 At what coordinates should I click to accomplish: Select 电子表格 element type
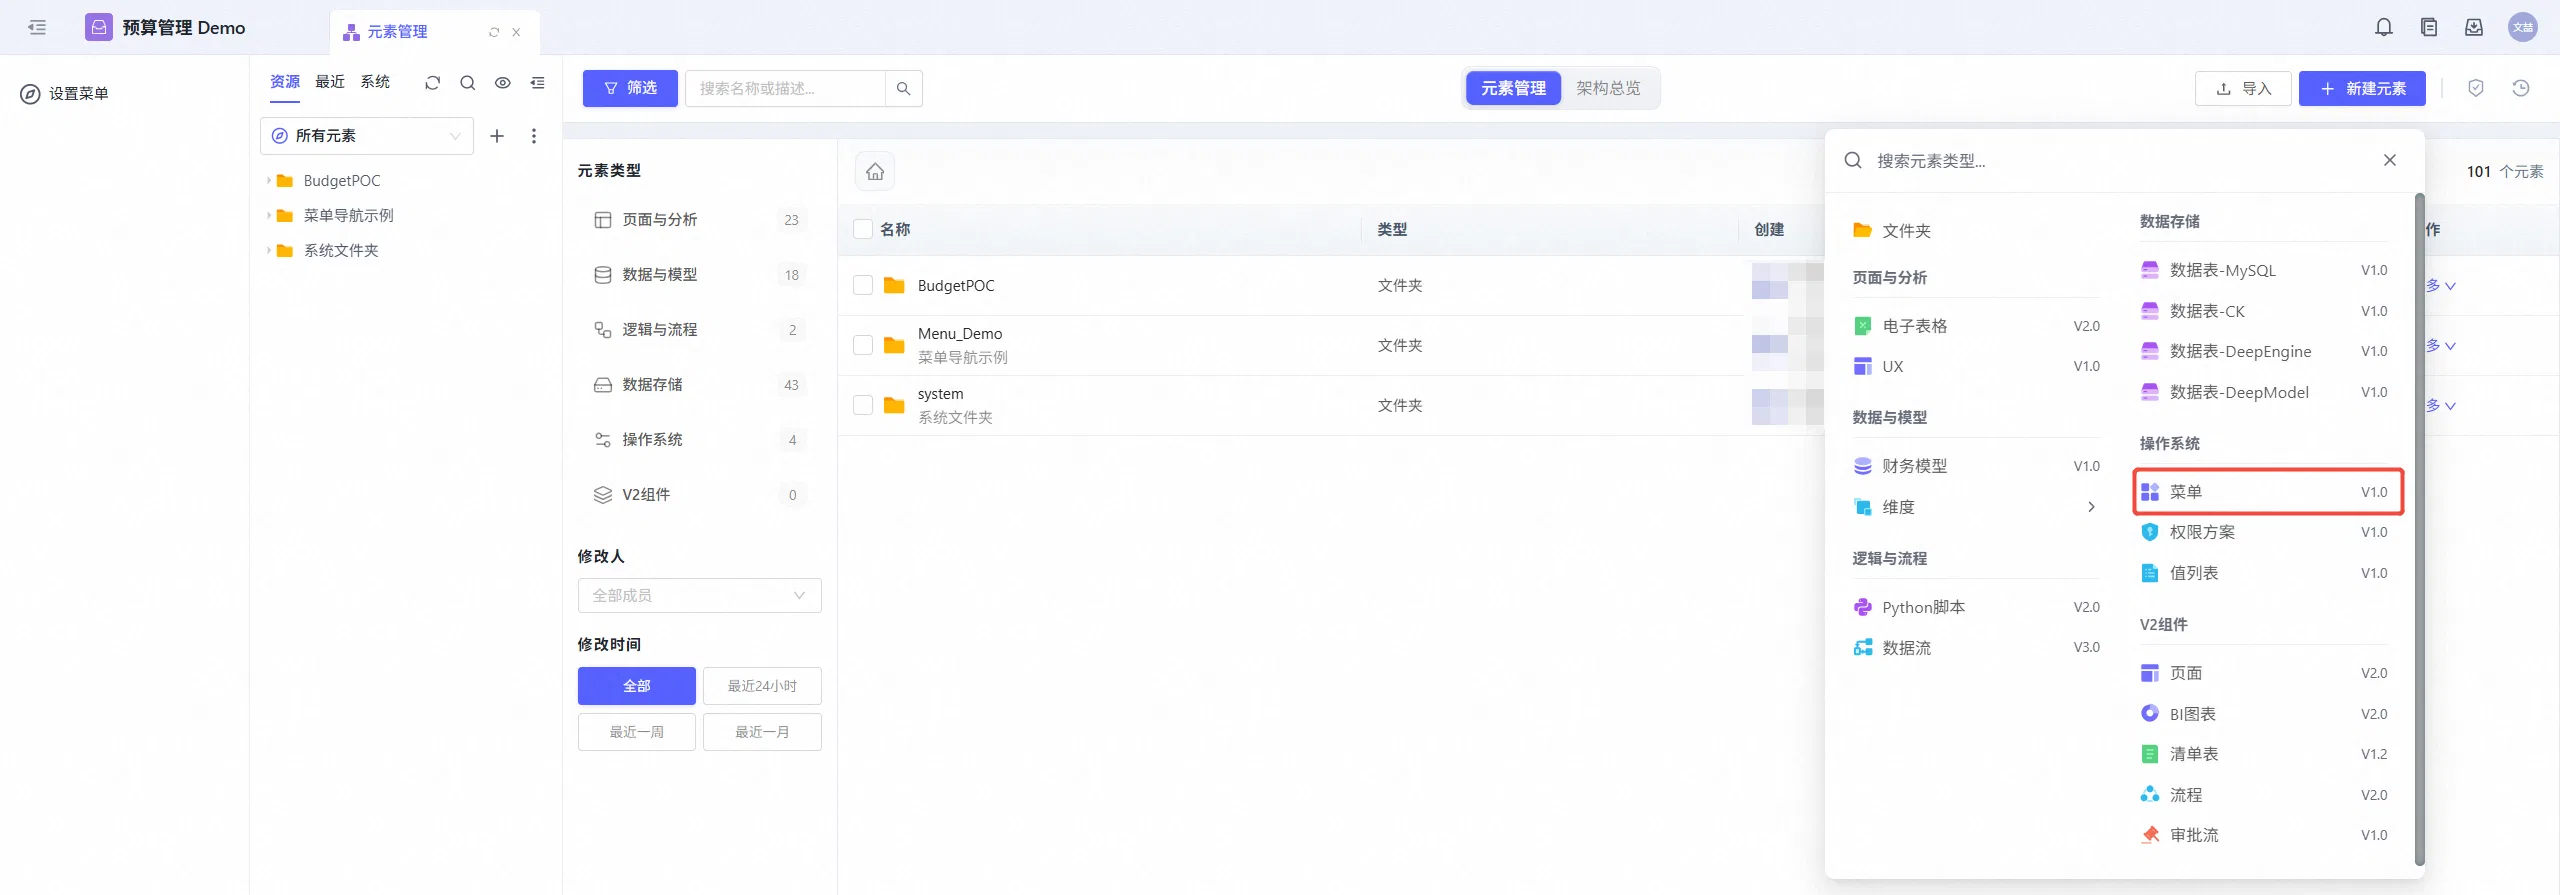point(1975,326)
